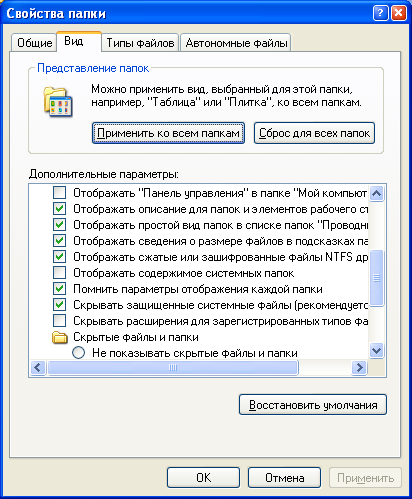This screenshot has width=412, height=499.
Task: Uncheck "Помнить параметры отображения каждой папки"
Action: 60,289
